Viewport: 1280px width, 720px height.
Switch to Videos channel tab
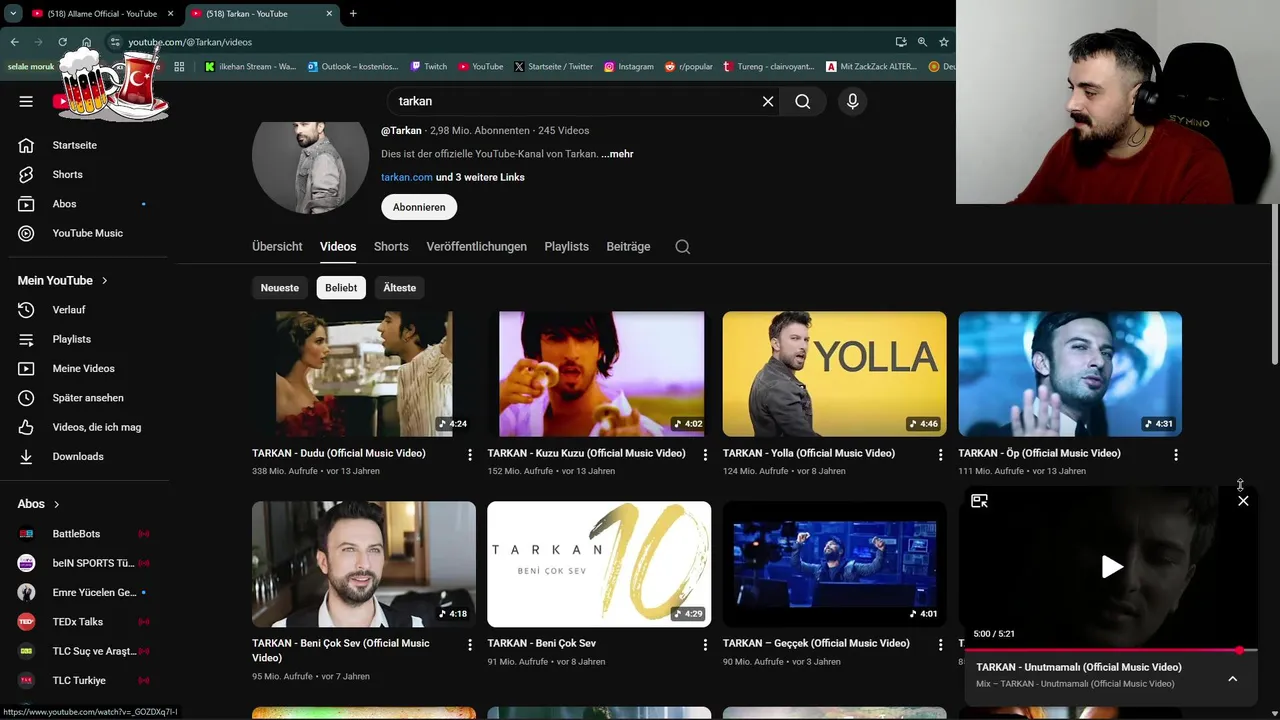pos(338,247)
